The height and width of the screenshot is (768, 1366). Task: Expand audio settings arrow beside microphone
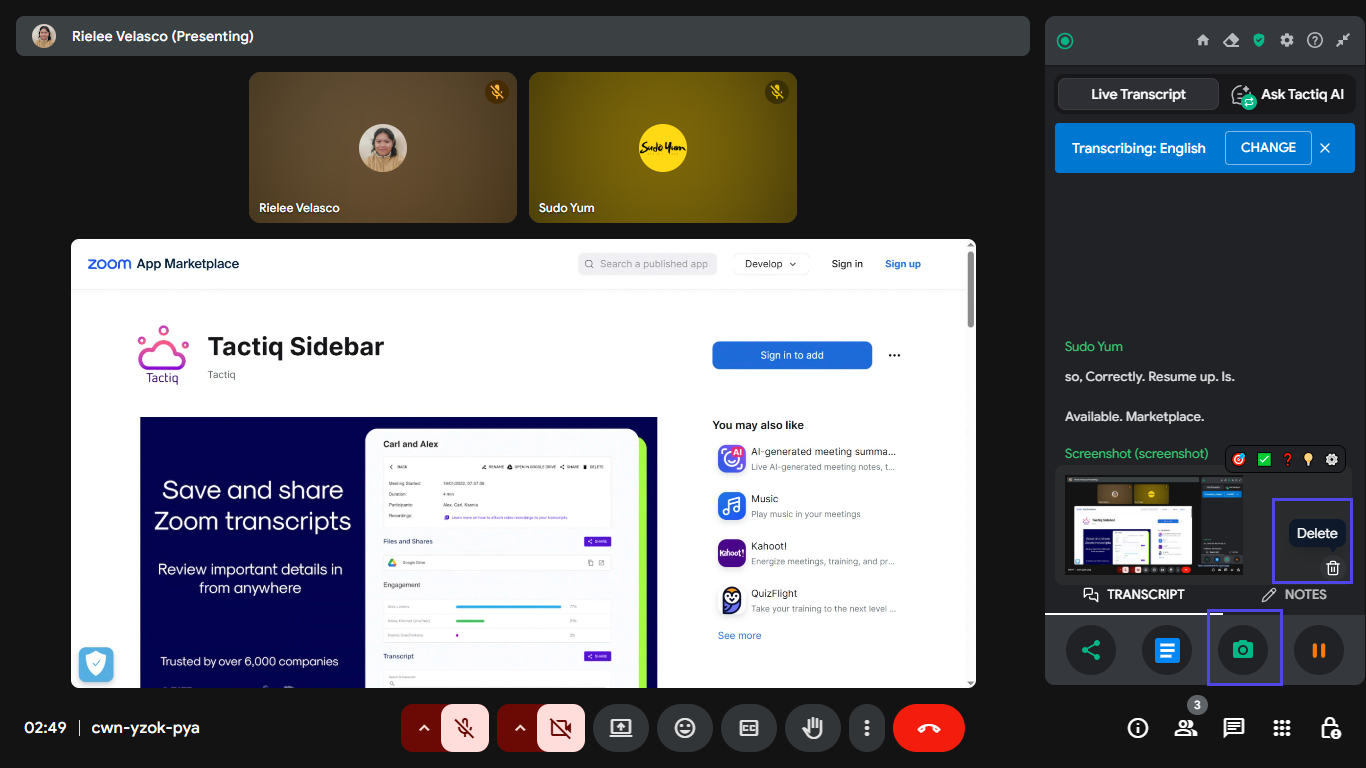coord(423,728)
